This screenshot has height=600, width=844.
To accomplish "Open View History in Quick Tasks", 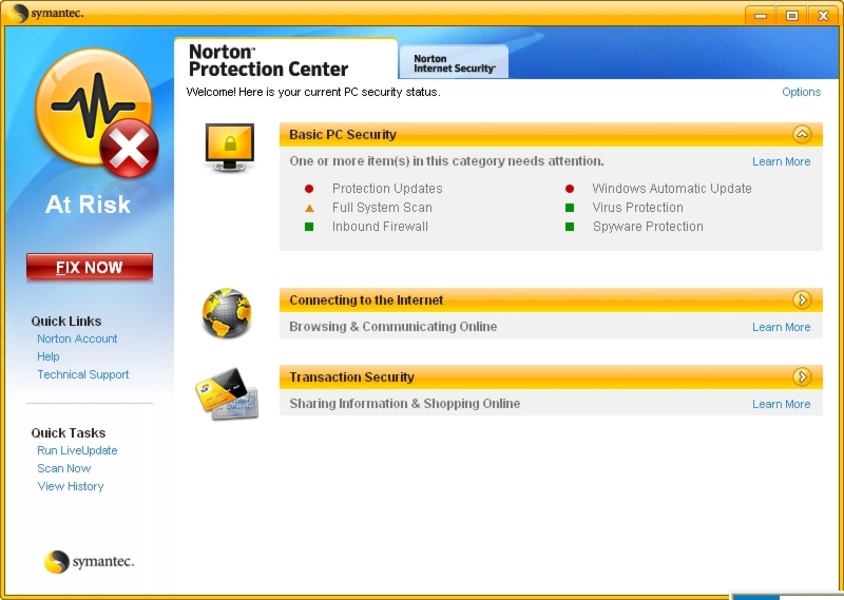I will pos(70,486).
